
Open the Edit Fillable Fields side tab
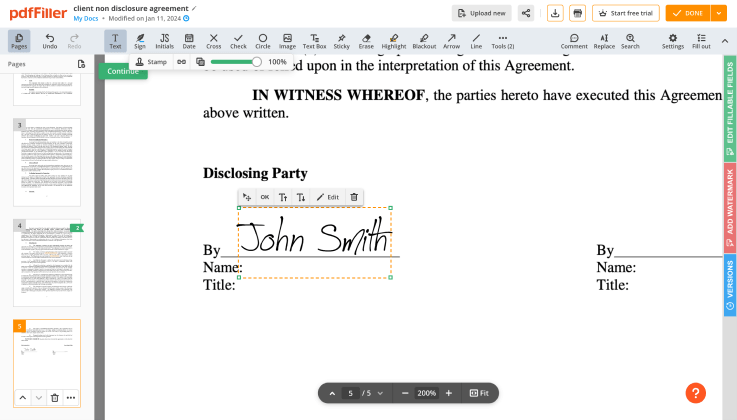pyautogui.click(x=729, y=109)
